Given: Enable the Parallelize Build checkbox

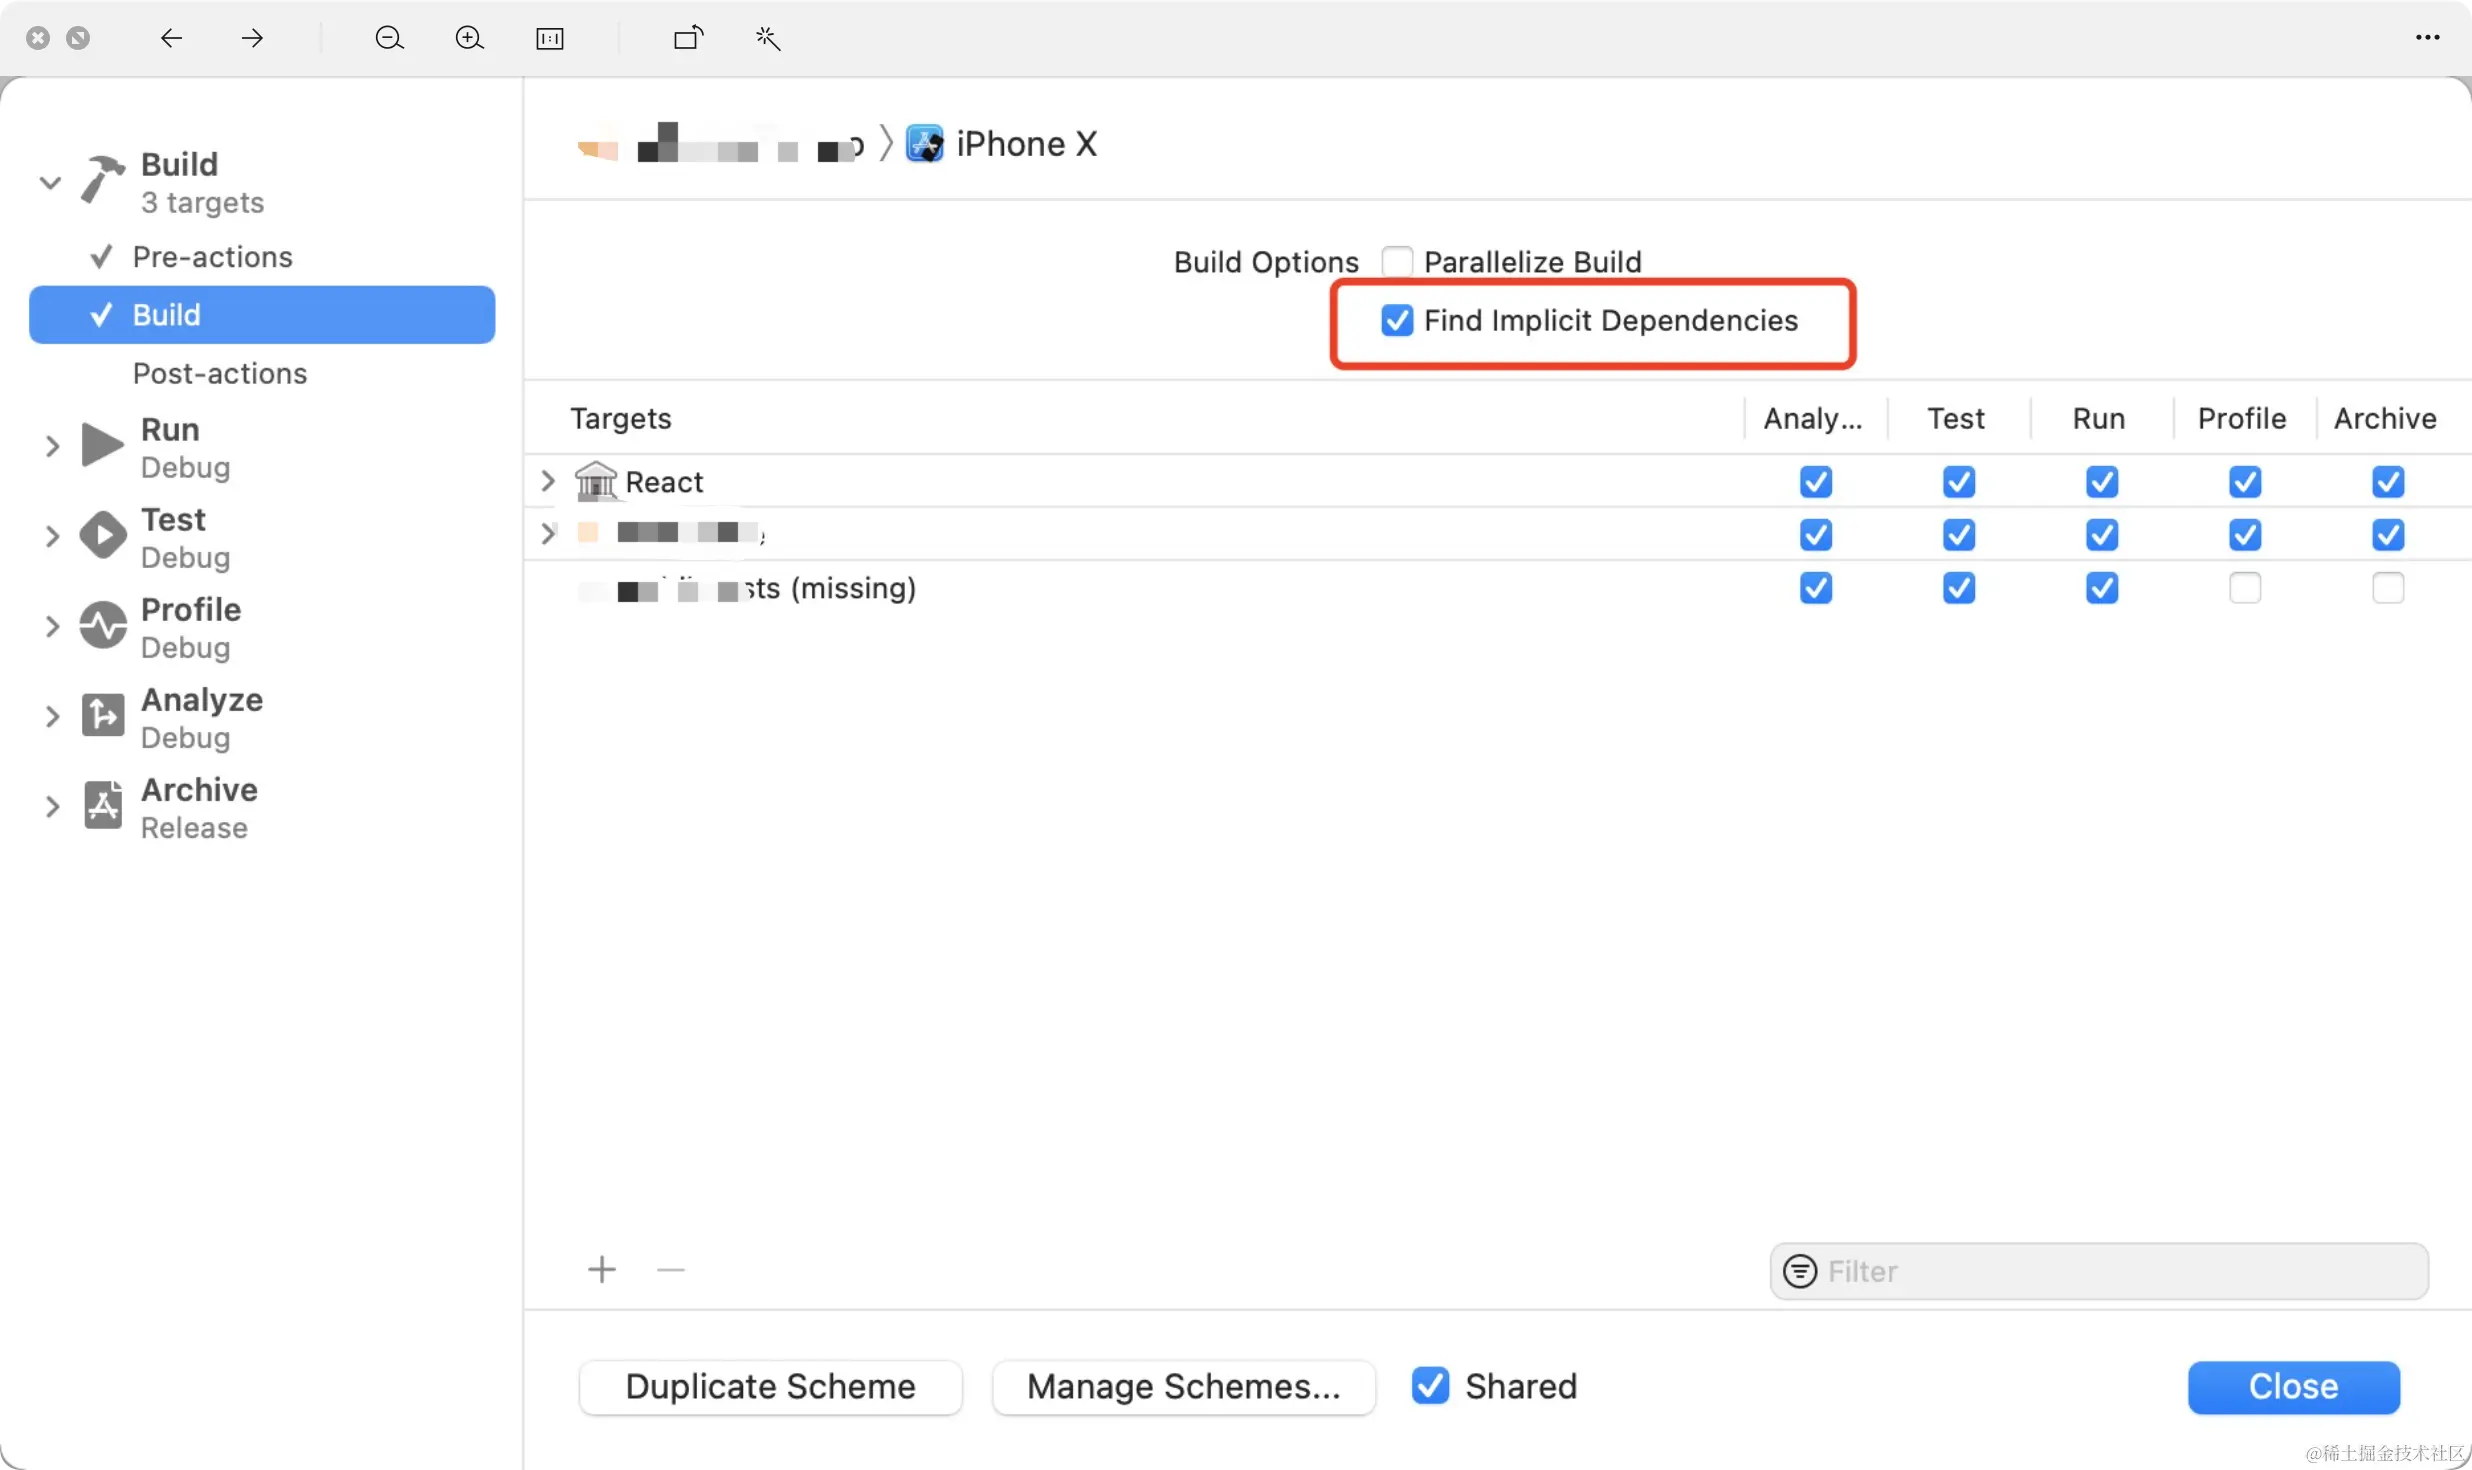Looking at the screenshot, I should point(1397,261).
